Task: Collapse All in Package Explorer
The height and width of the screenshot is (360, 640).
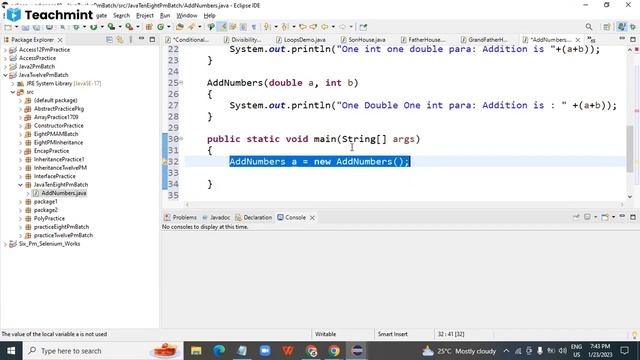Action: pos(109,40)
